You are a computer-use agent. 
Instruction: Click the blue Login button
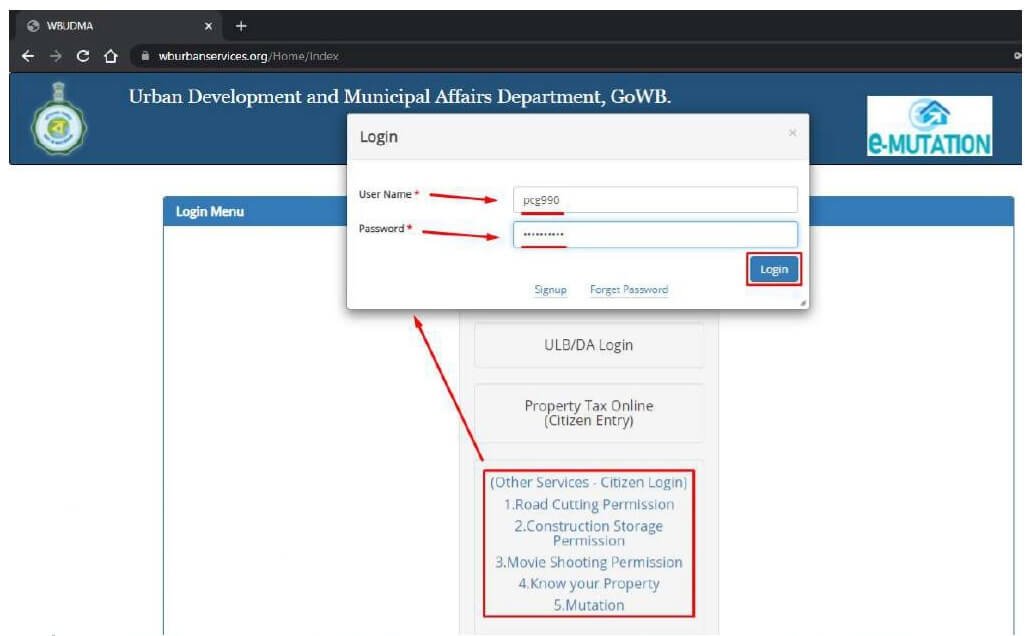coord(774,269)
